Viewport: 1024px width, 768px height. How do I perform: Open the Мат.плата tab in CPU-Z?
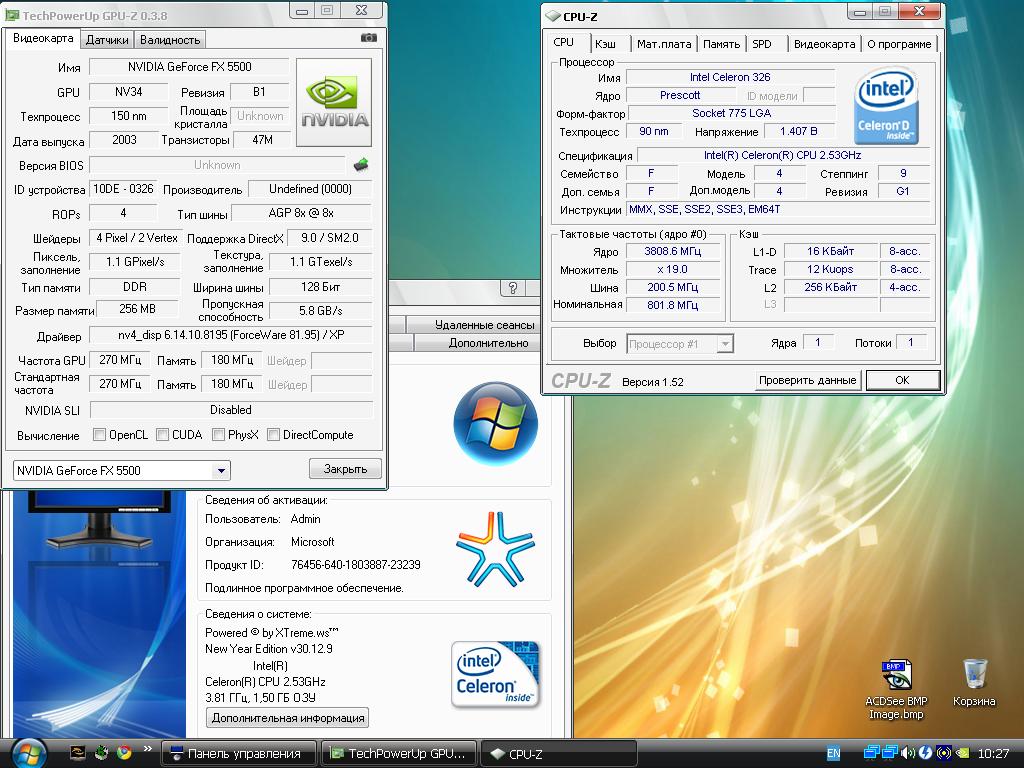[664, 44]
